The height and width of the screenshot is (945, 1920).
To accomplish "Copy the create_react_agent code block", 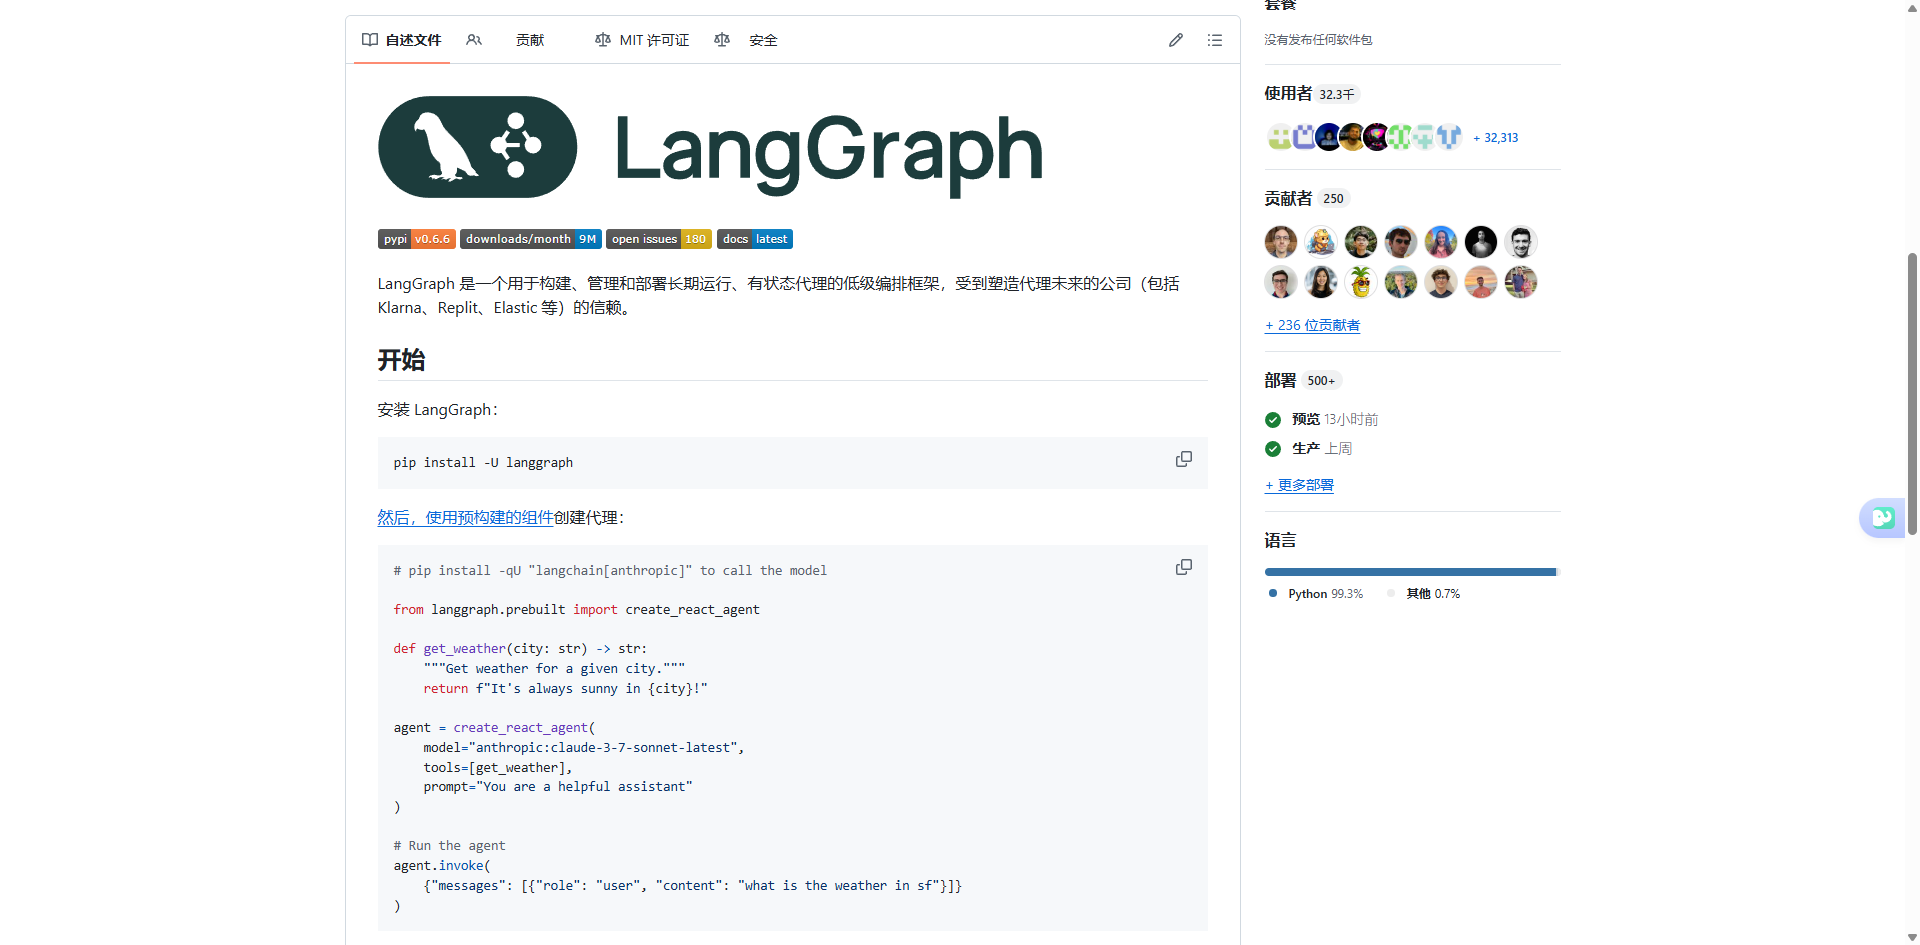I will (x=1184, y=567).
